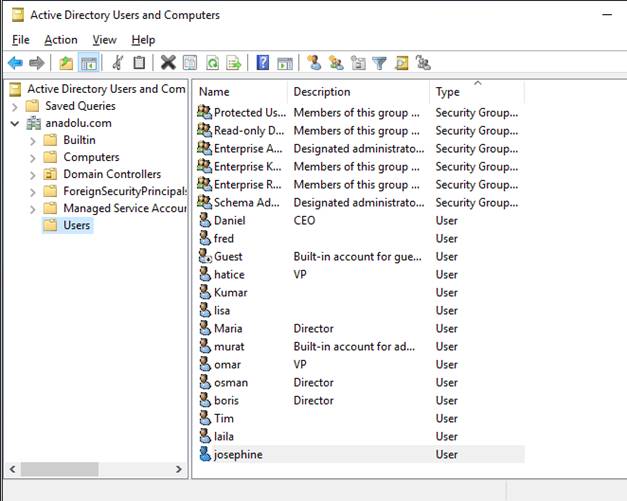
Task: Expand the Domain Controllers container
Action: coord(32,175)
